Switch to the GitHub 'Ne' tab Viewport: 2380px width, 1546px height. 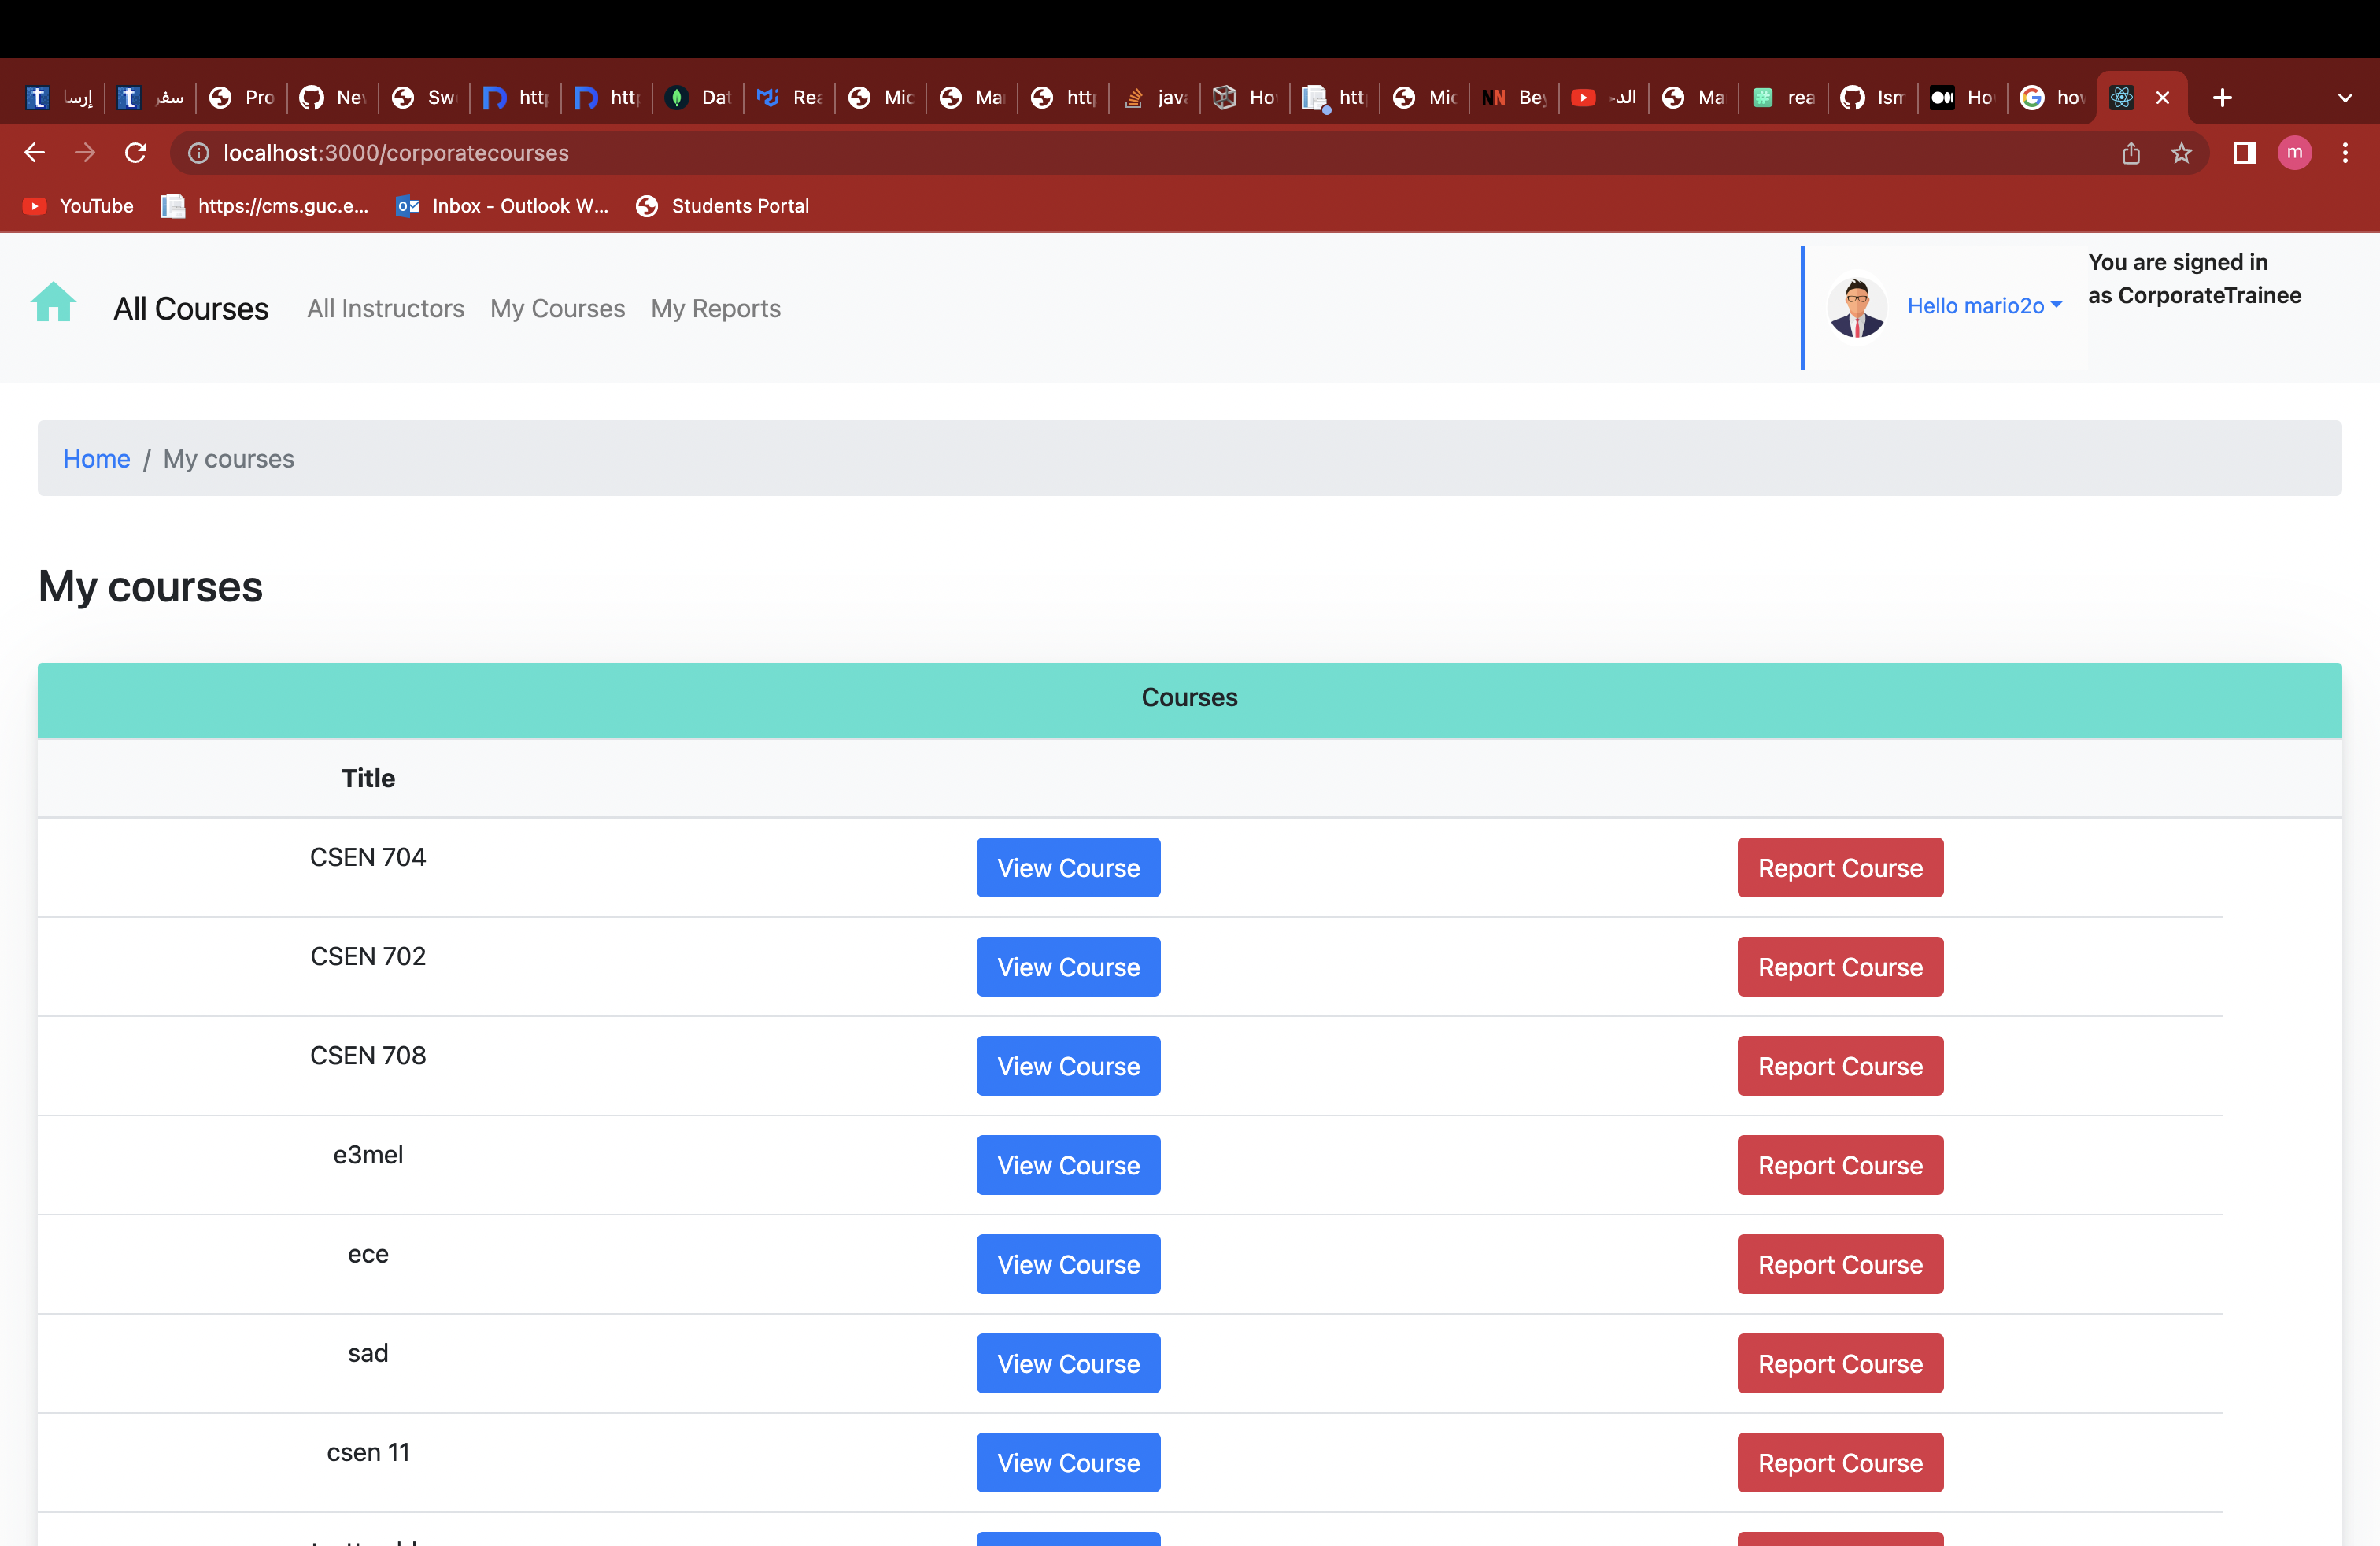click(333, 97)
